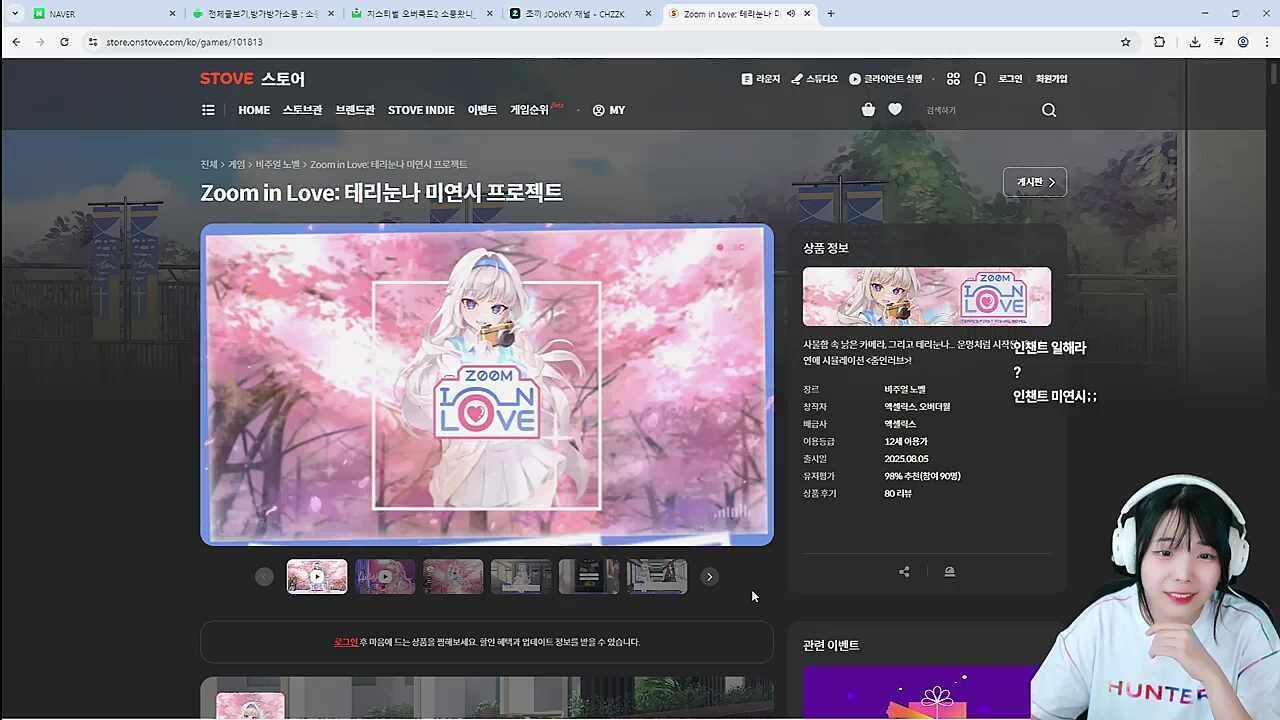Select the first video thumbnail in gallery
The height and width of the screenshot is (720, 1280).
click(x=317, y=577)
